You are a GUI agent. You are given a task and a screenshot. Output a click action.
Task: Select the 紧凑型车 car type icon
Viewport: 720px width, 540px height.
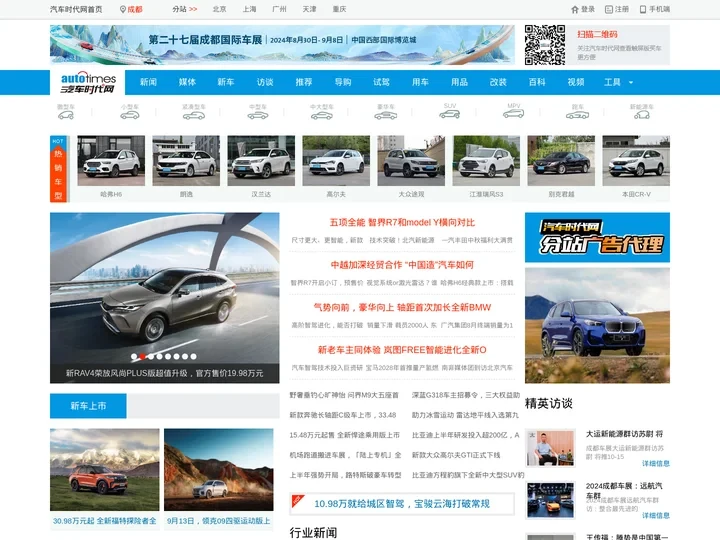click(x=194, y=115)
